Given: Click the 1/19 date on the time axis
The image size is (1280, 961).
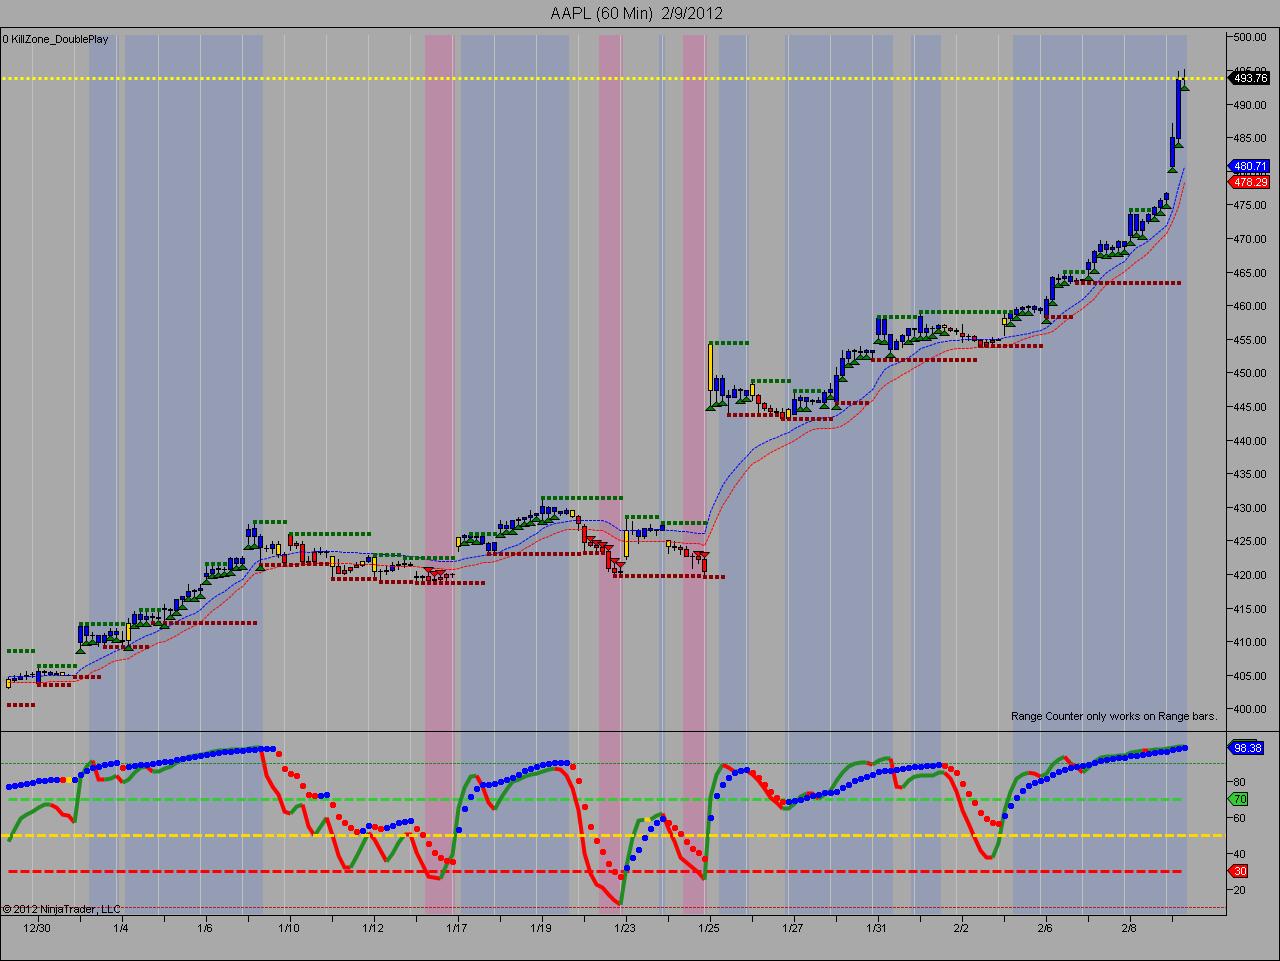Looking at the screenshot, I should pyautogui.click(x=541, y=928).
